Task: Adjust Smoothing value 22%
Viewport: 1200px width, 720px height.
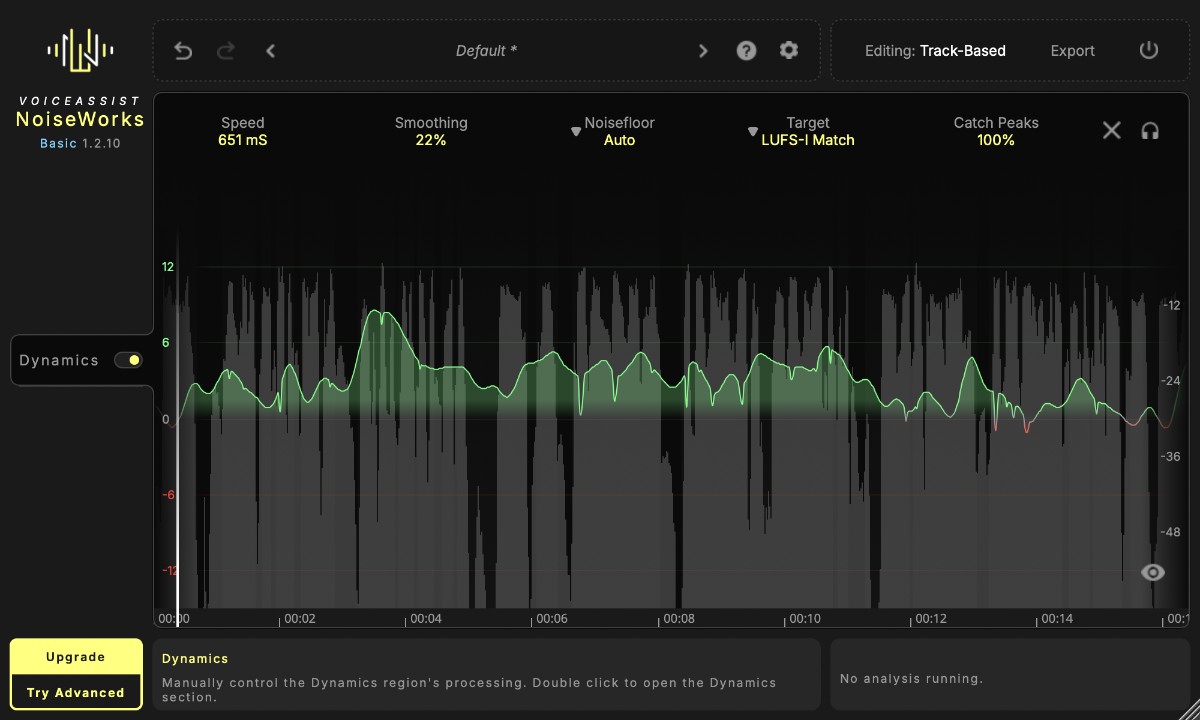Action: coord(431,140)
